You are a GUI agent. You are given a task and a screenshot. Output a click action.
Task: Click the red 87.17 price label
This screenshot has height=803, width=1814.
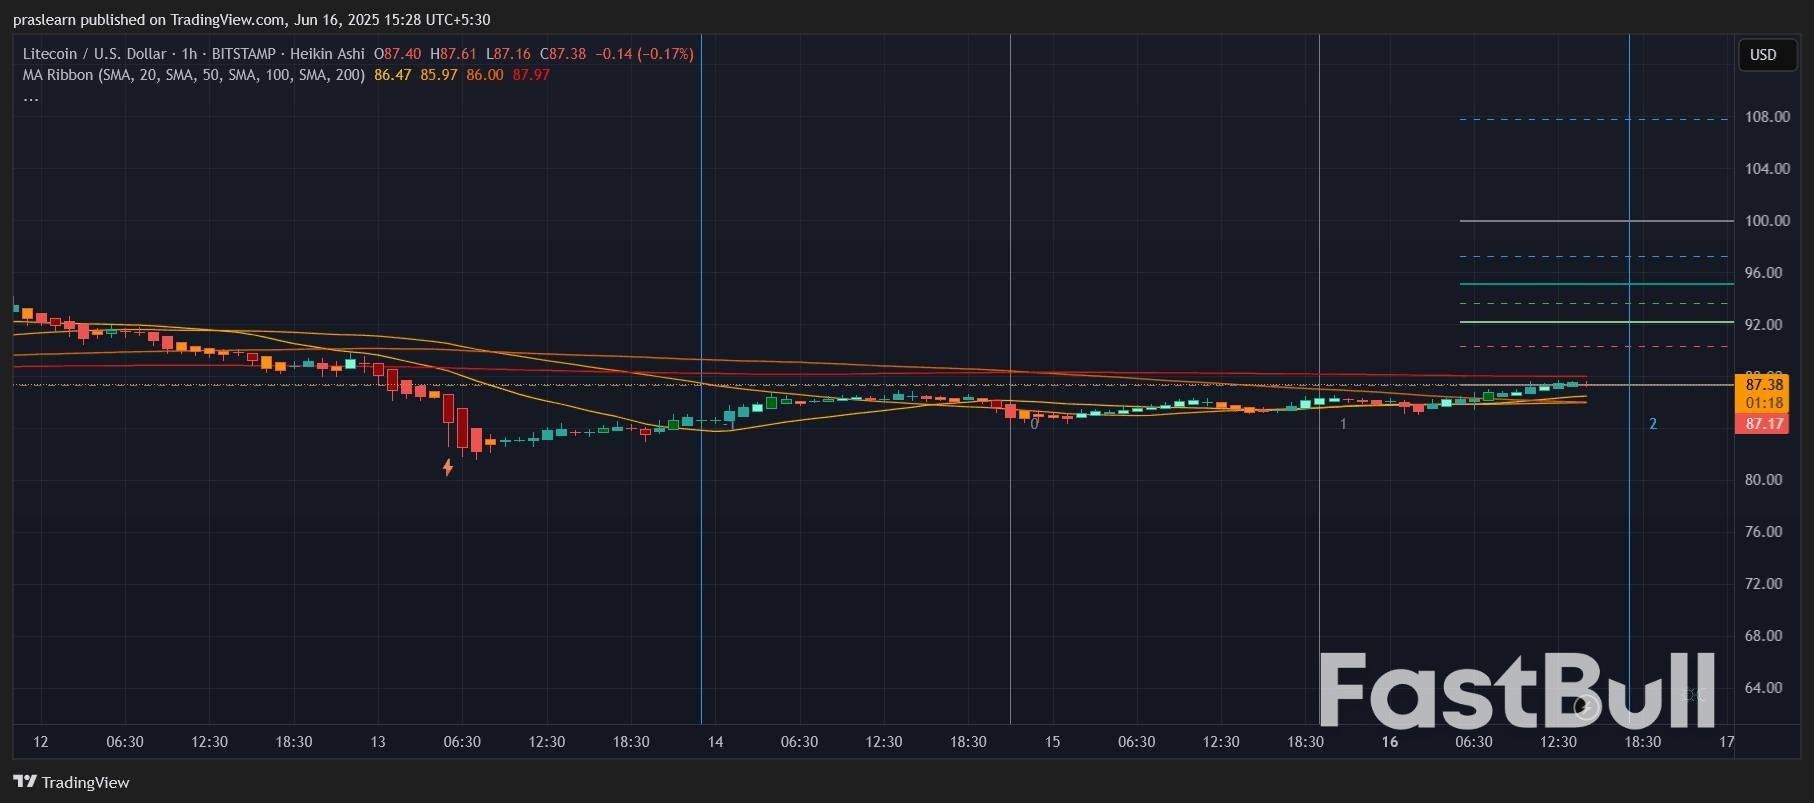(x=1764, y=424)
